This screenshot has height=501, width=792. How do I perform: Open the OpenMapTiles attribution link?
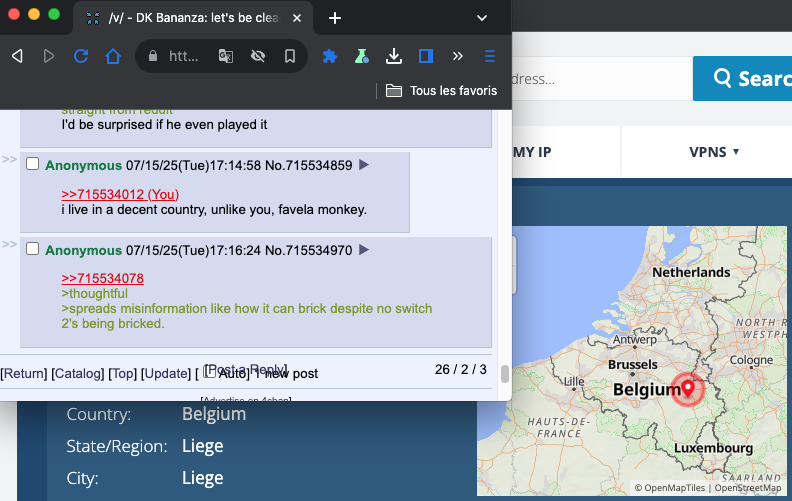pyautogui.click(x=669, y=488)
